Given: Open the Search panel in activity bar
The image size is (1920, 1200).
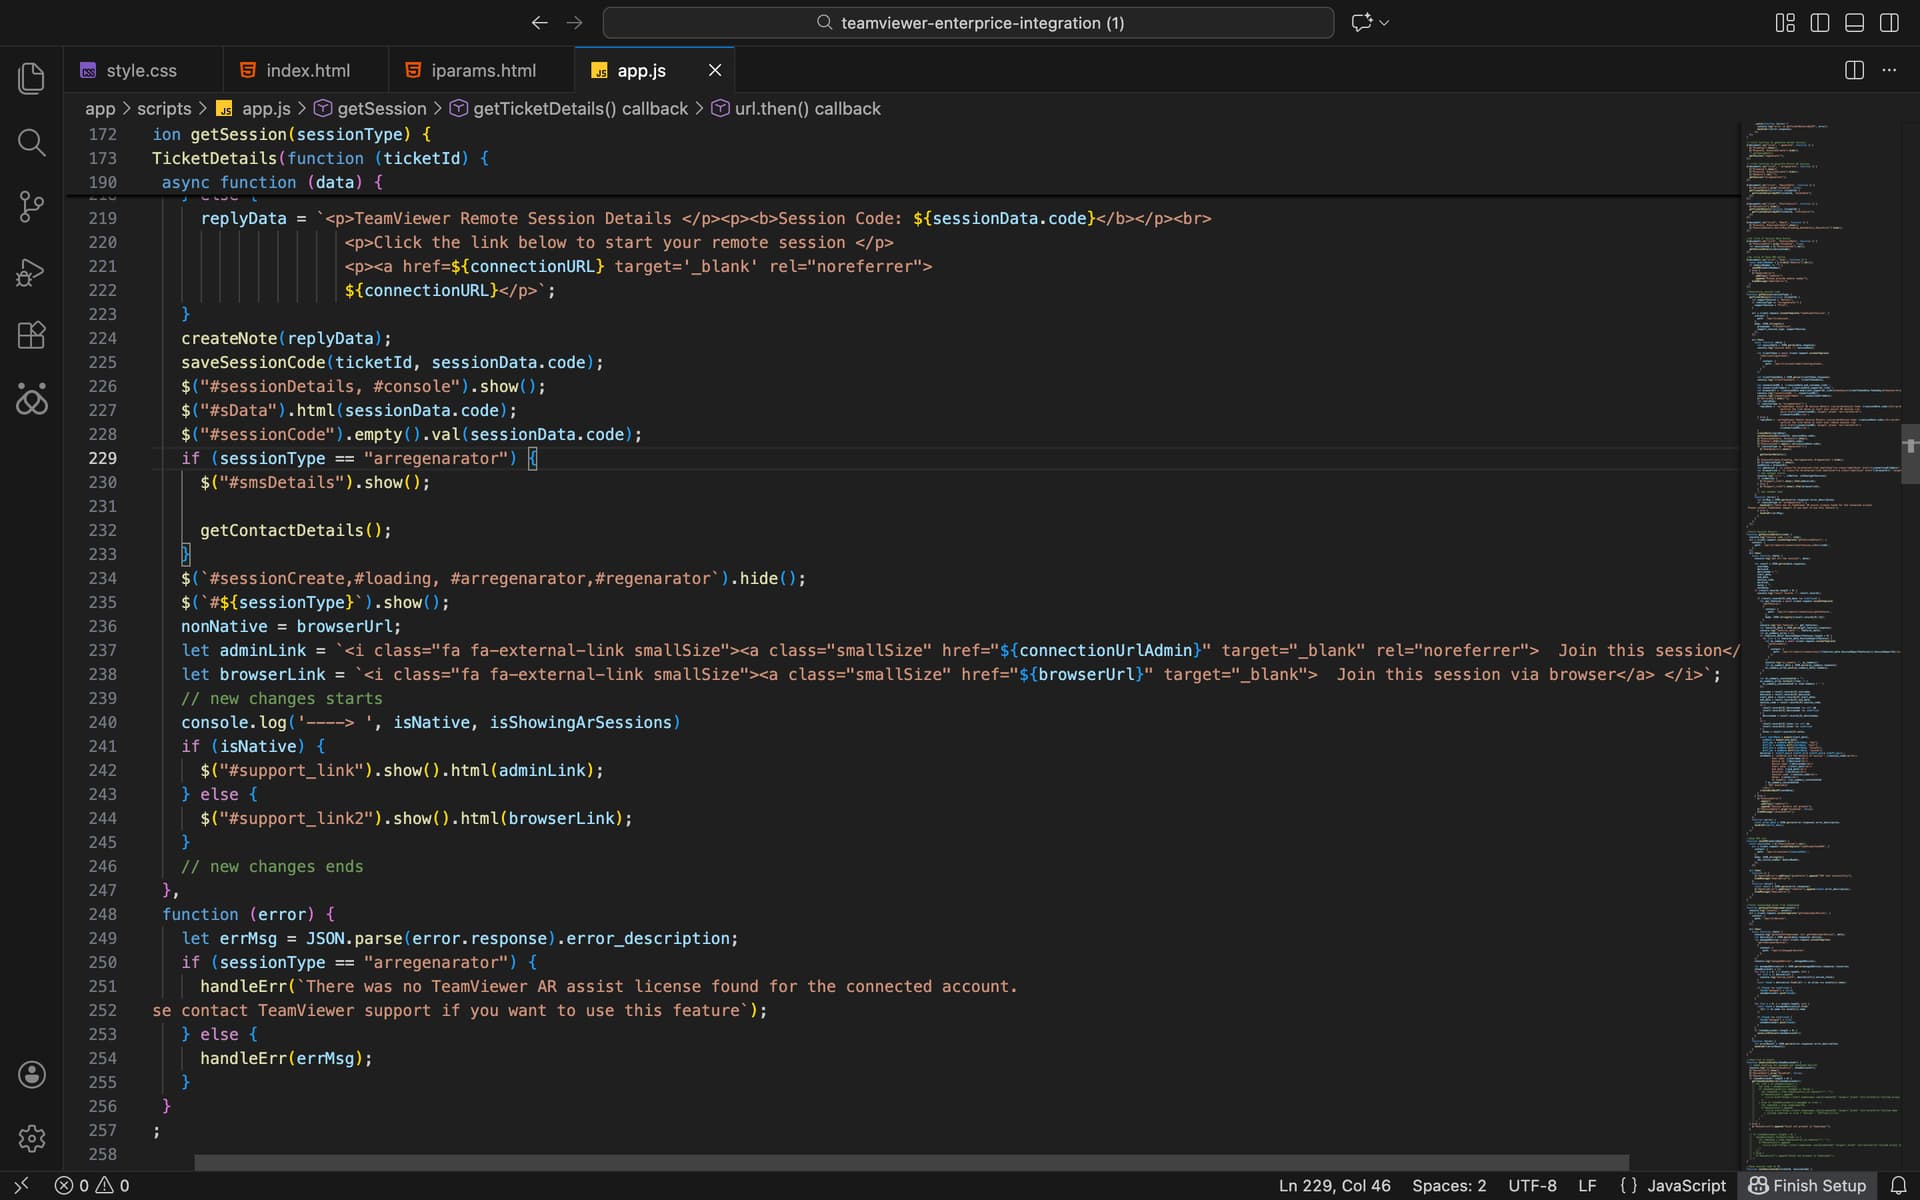Looking at the screenshot, I should pos(32,143).
